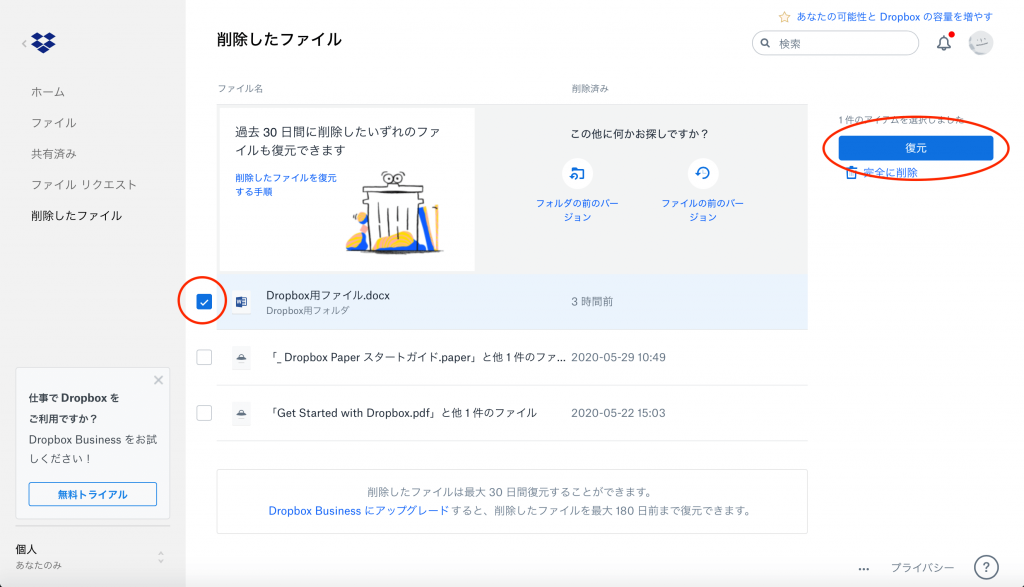Click the ファイルの前のバージョン link
This screenshot has height=587, width=1024.
[703, 210]
